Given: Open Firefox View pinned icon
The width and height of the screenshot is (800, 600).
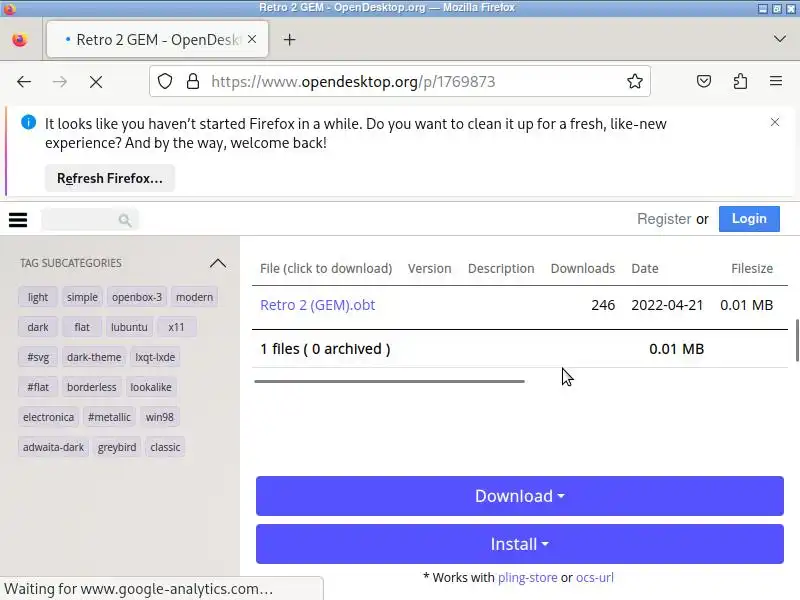Looking at the screenshot, I should (20, 40).
